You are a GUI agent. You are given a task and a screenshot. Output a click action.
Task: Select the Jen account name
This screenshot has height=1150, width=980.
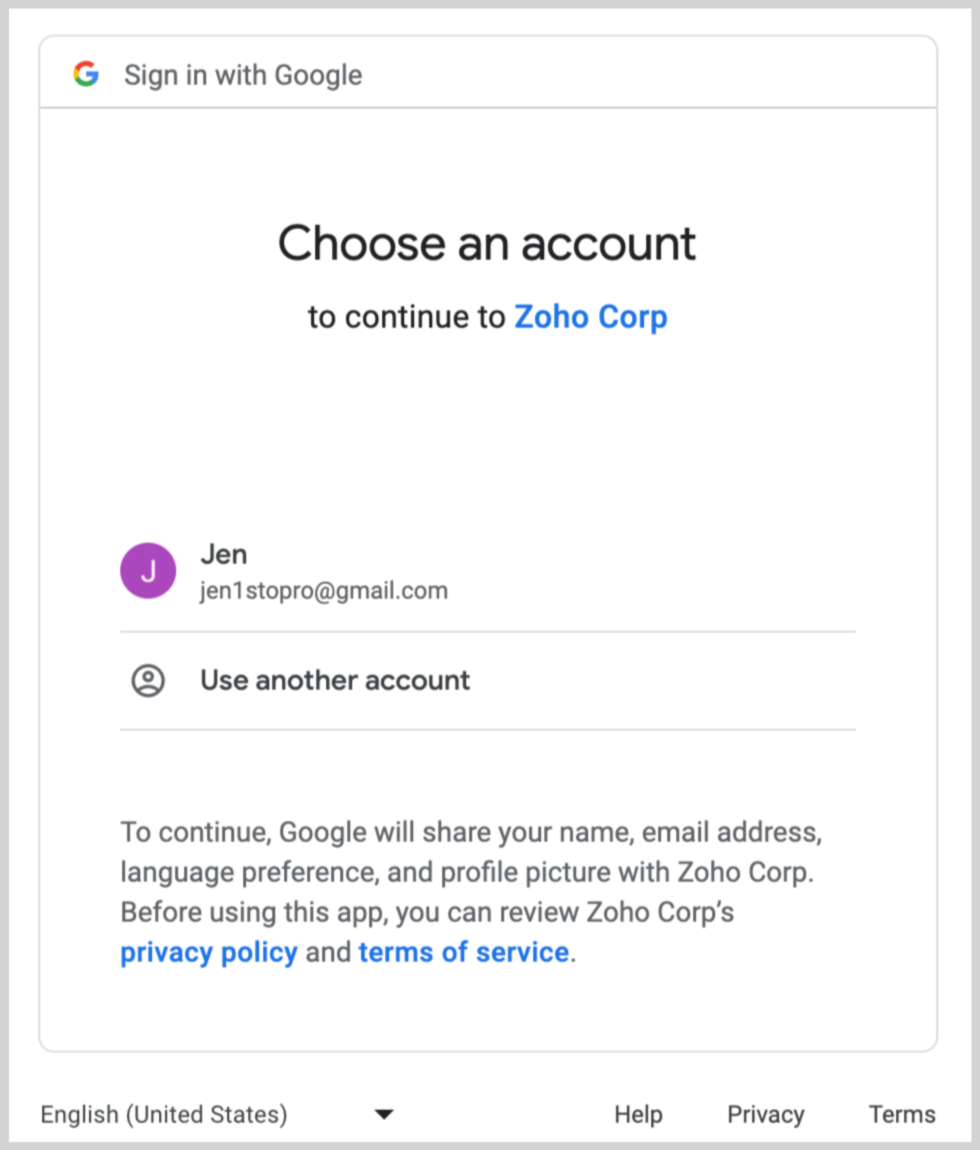pos(224,554)
